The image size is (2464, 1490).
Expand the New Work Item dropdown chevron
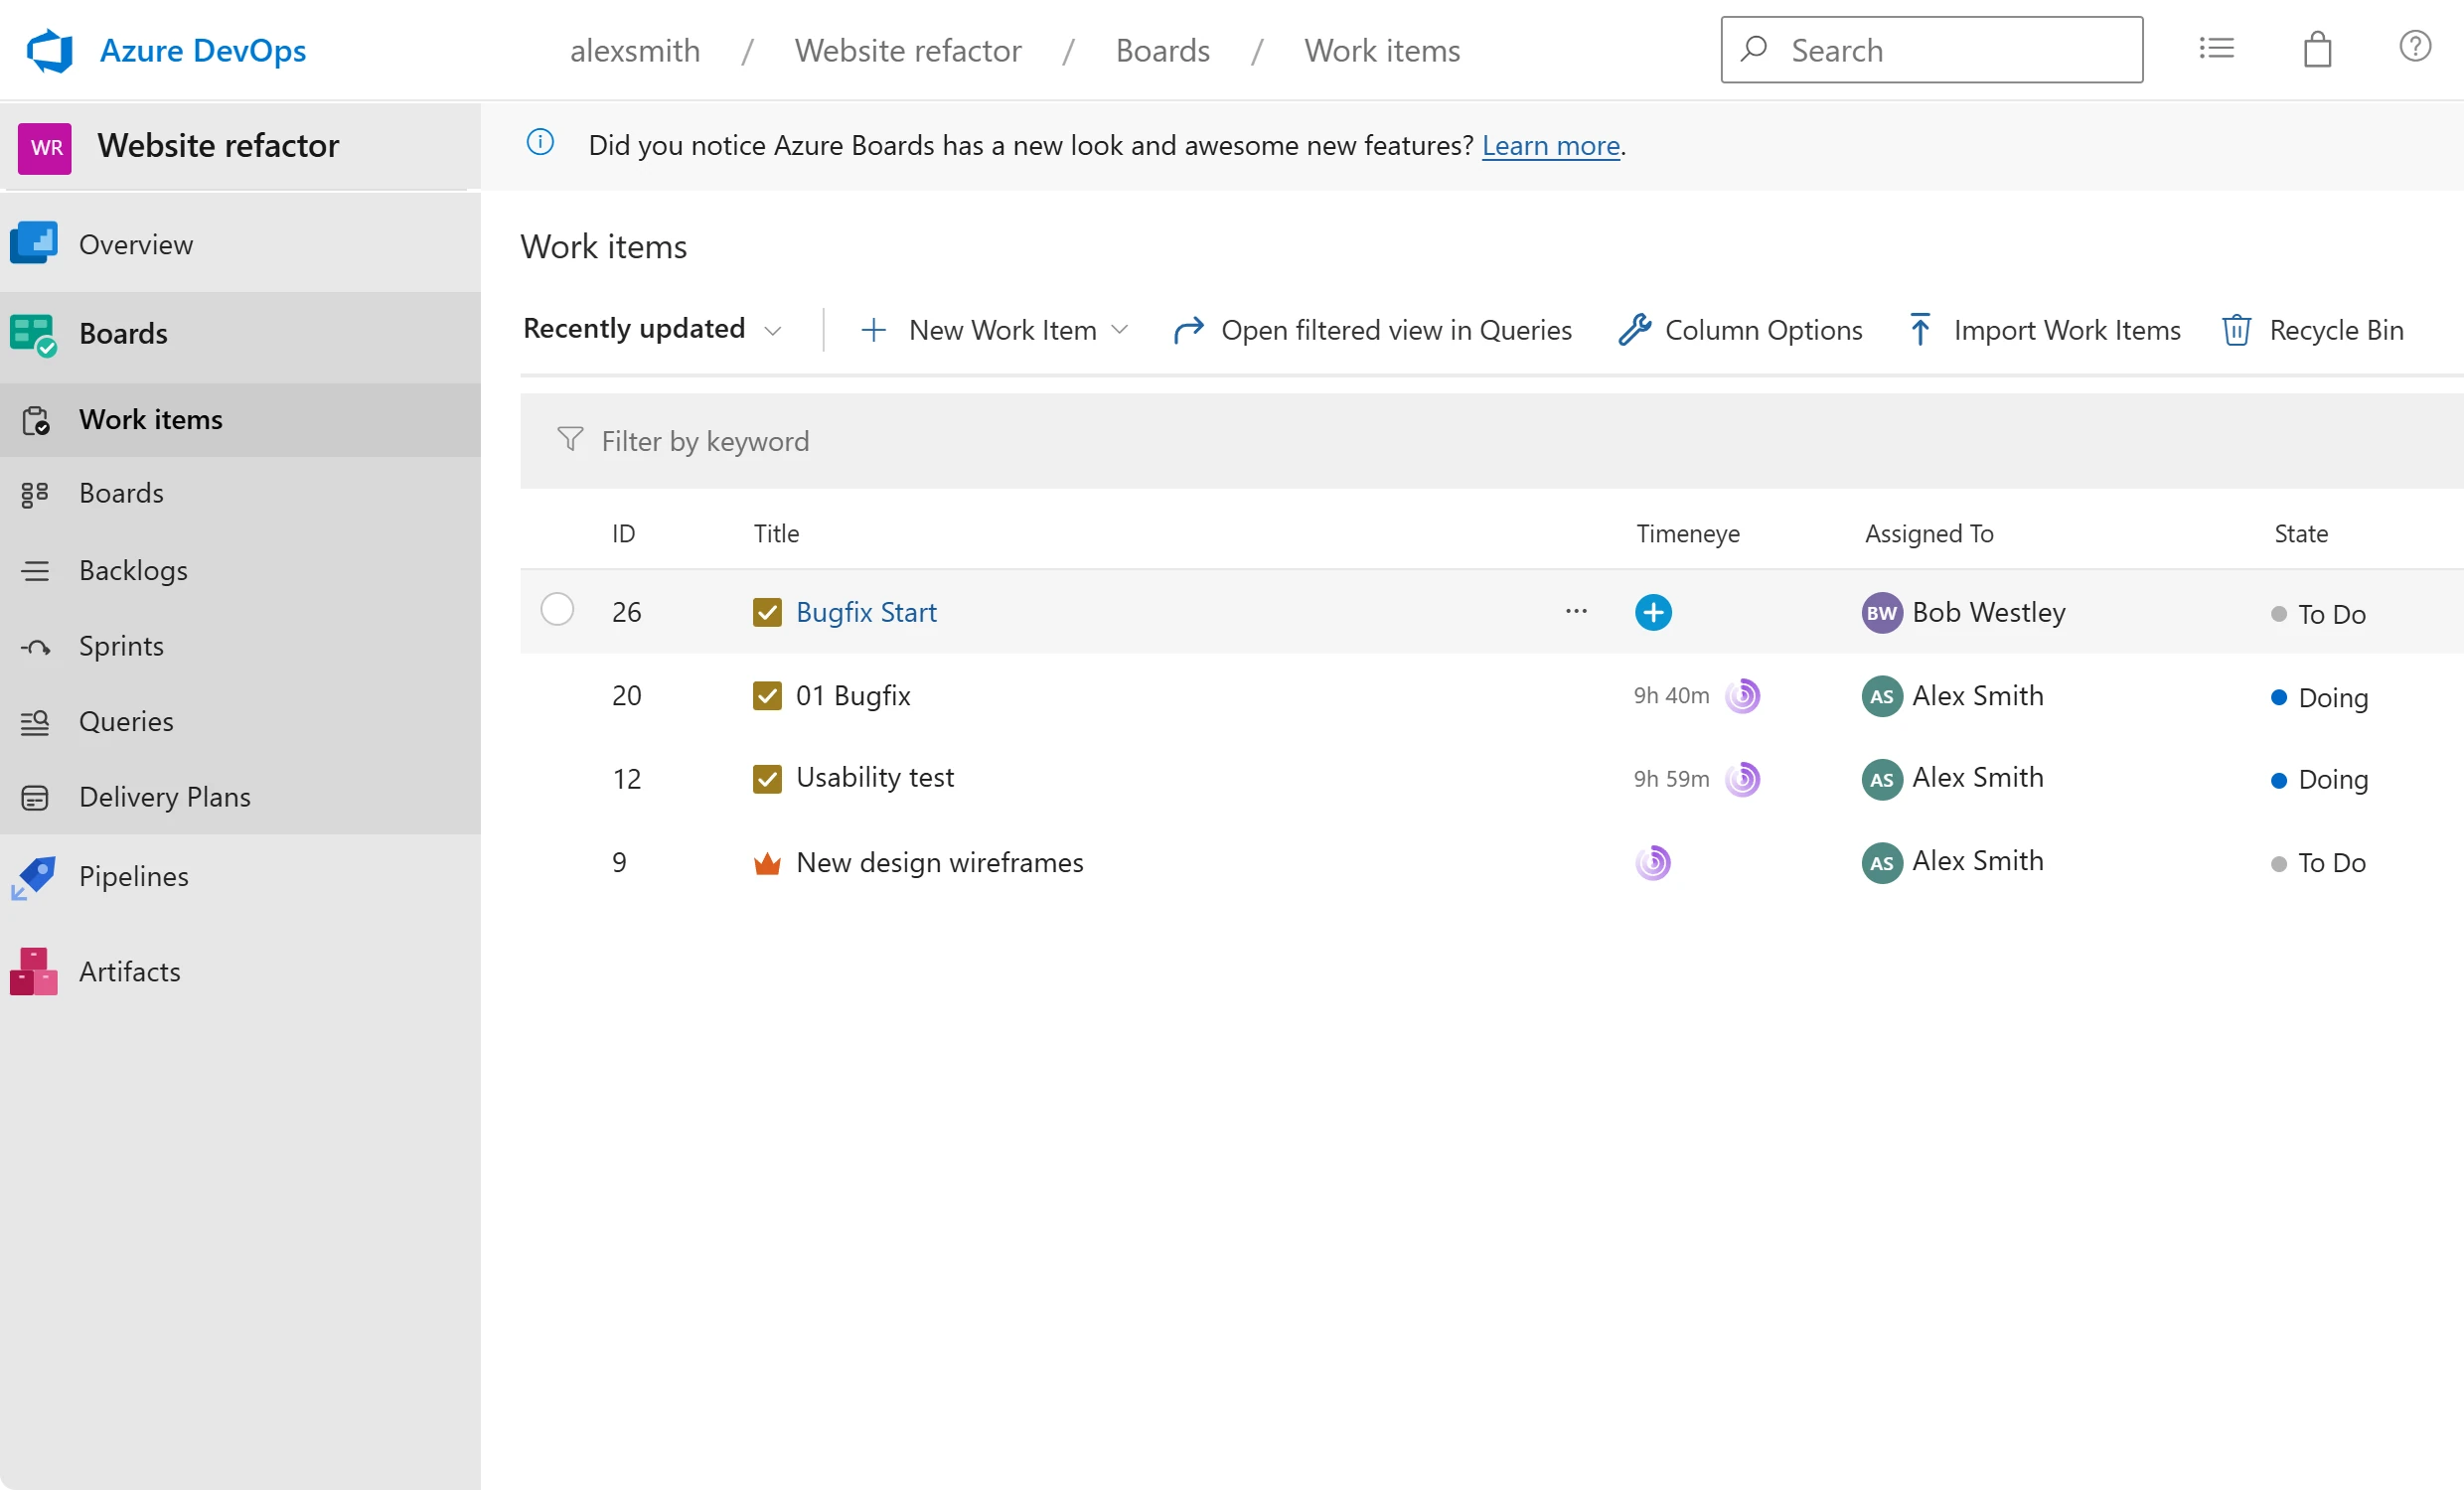point(1119,330)
